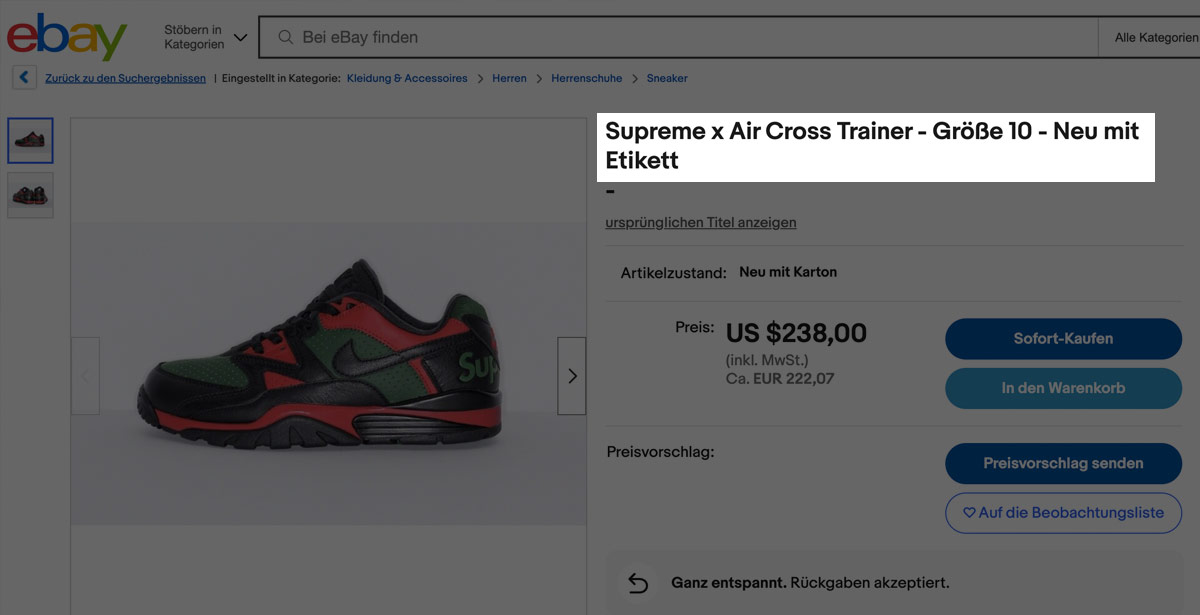The height and width of the screenshot is (615, 1200).
Task: Click Preisvorschlag senden button
Action: tap(1063, 464)
